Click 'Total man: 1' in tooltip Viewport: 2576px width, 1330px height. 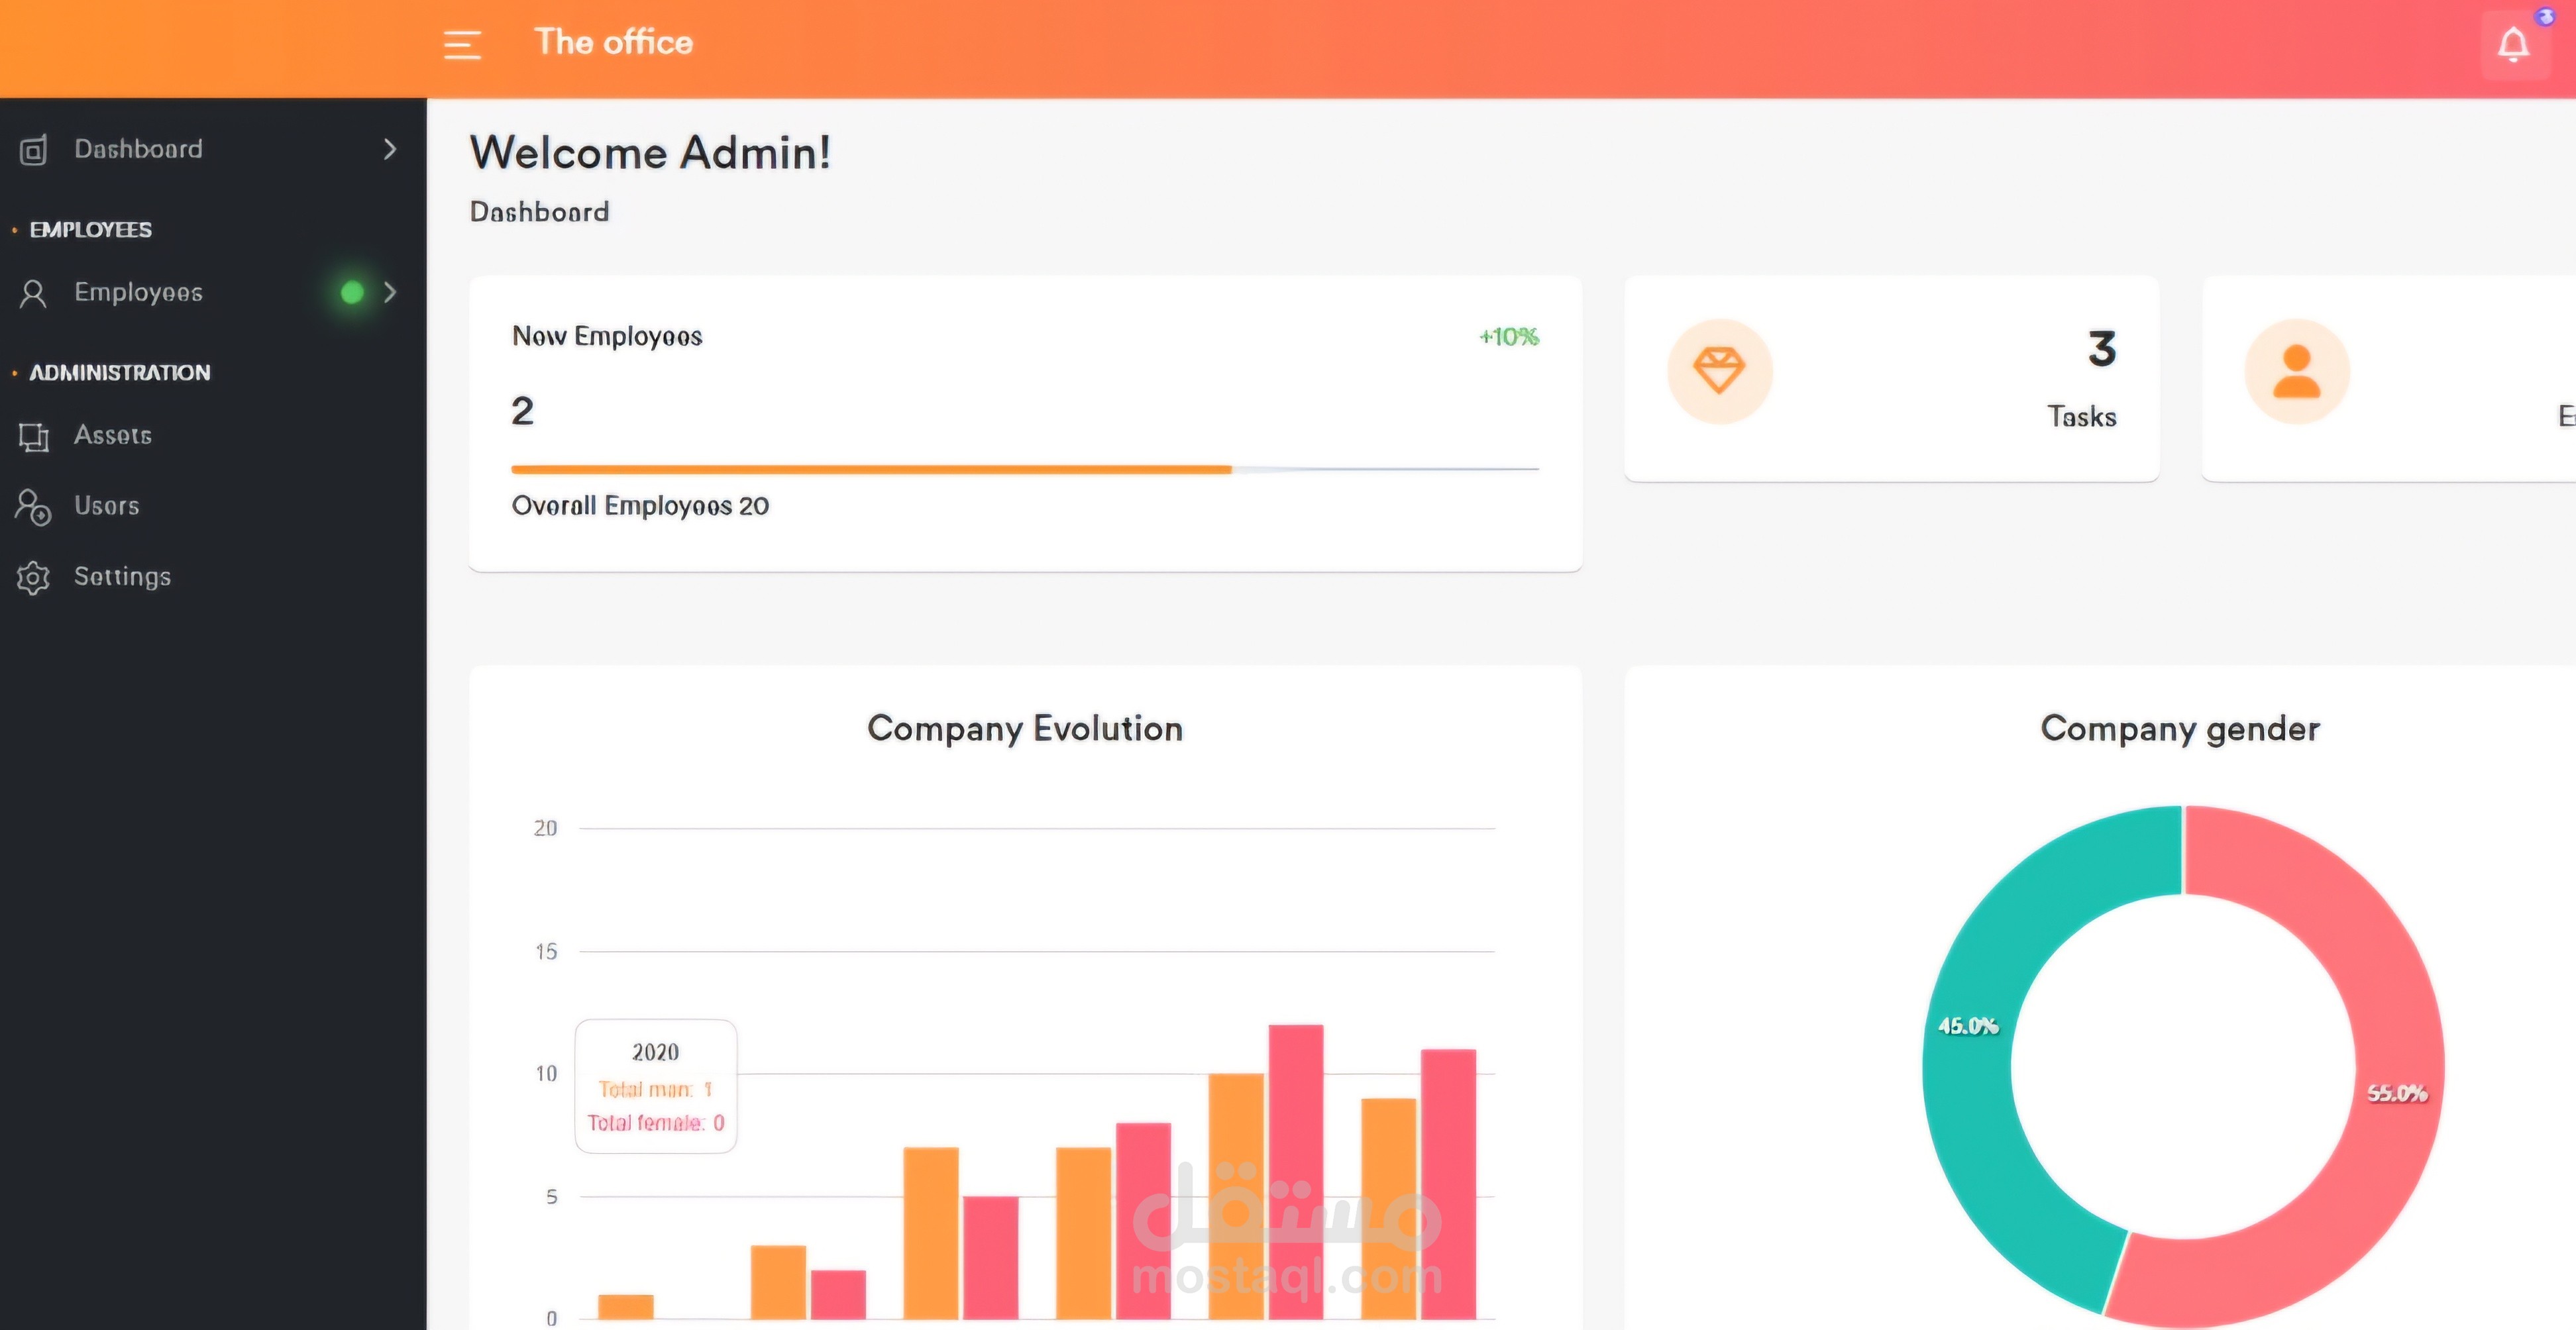(x=656, y=1089)
